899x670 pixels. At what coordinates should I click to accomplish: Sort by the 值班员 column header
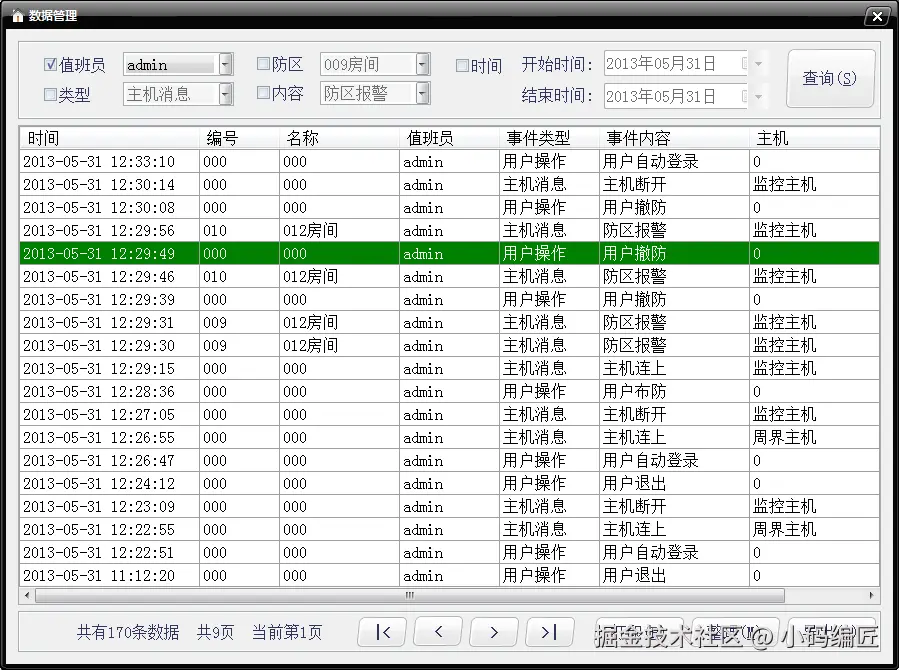pos(449,138)
